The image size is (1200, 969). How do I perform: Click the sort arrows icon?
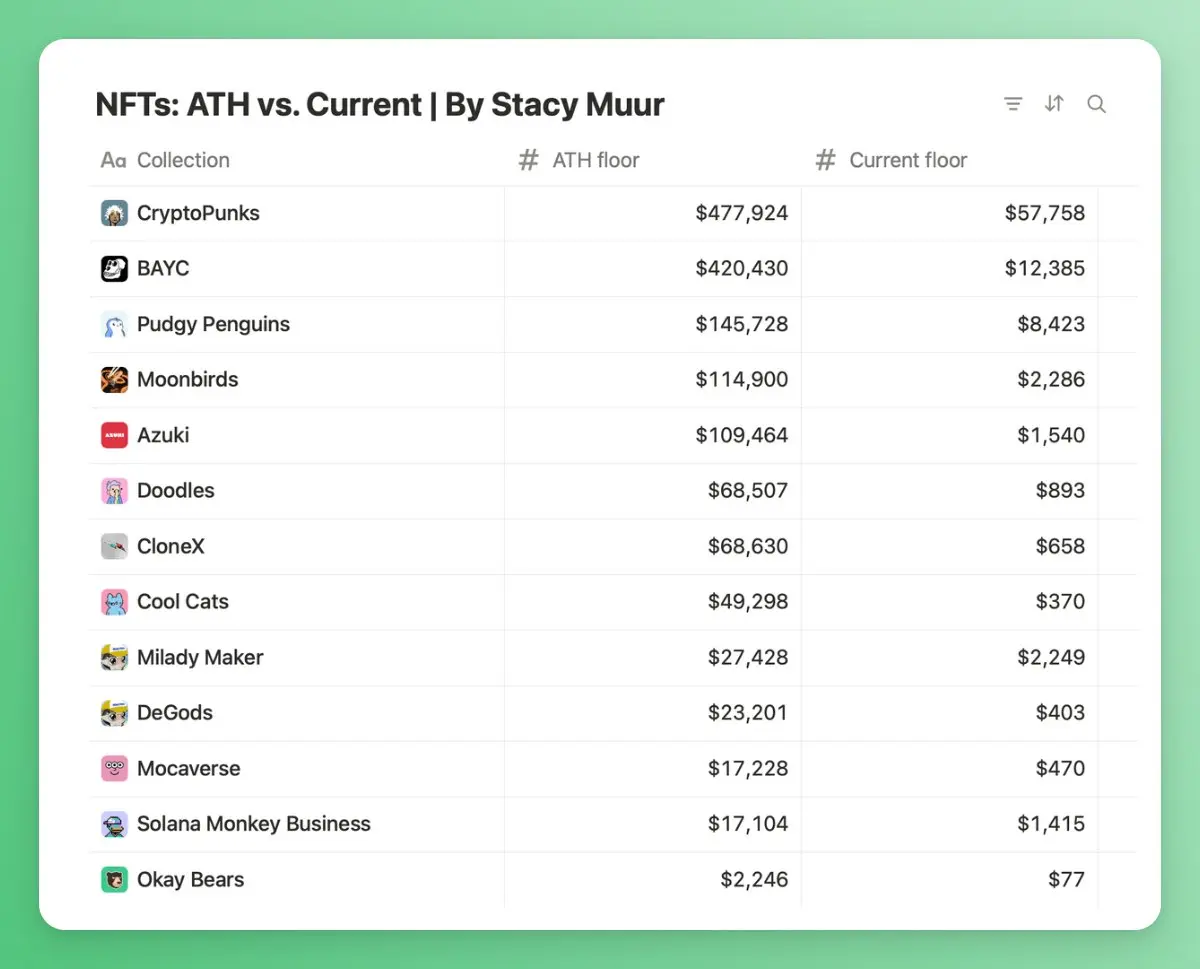coord(1054,103)
